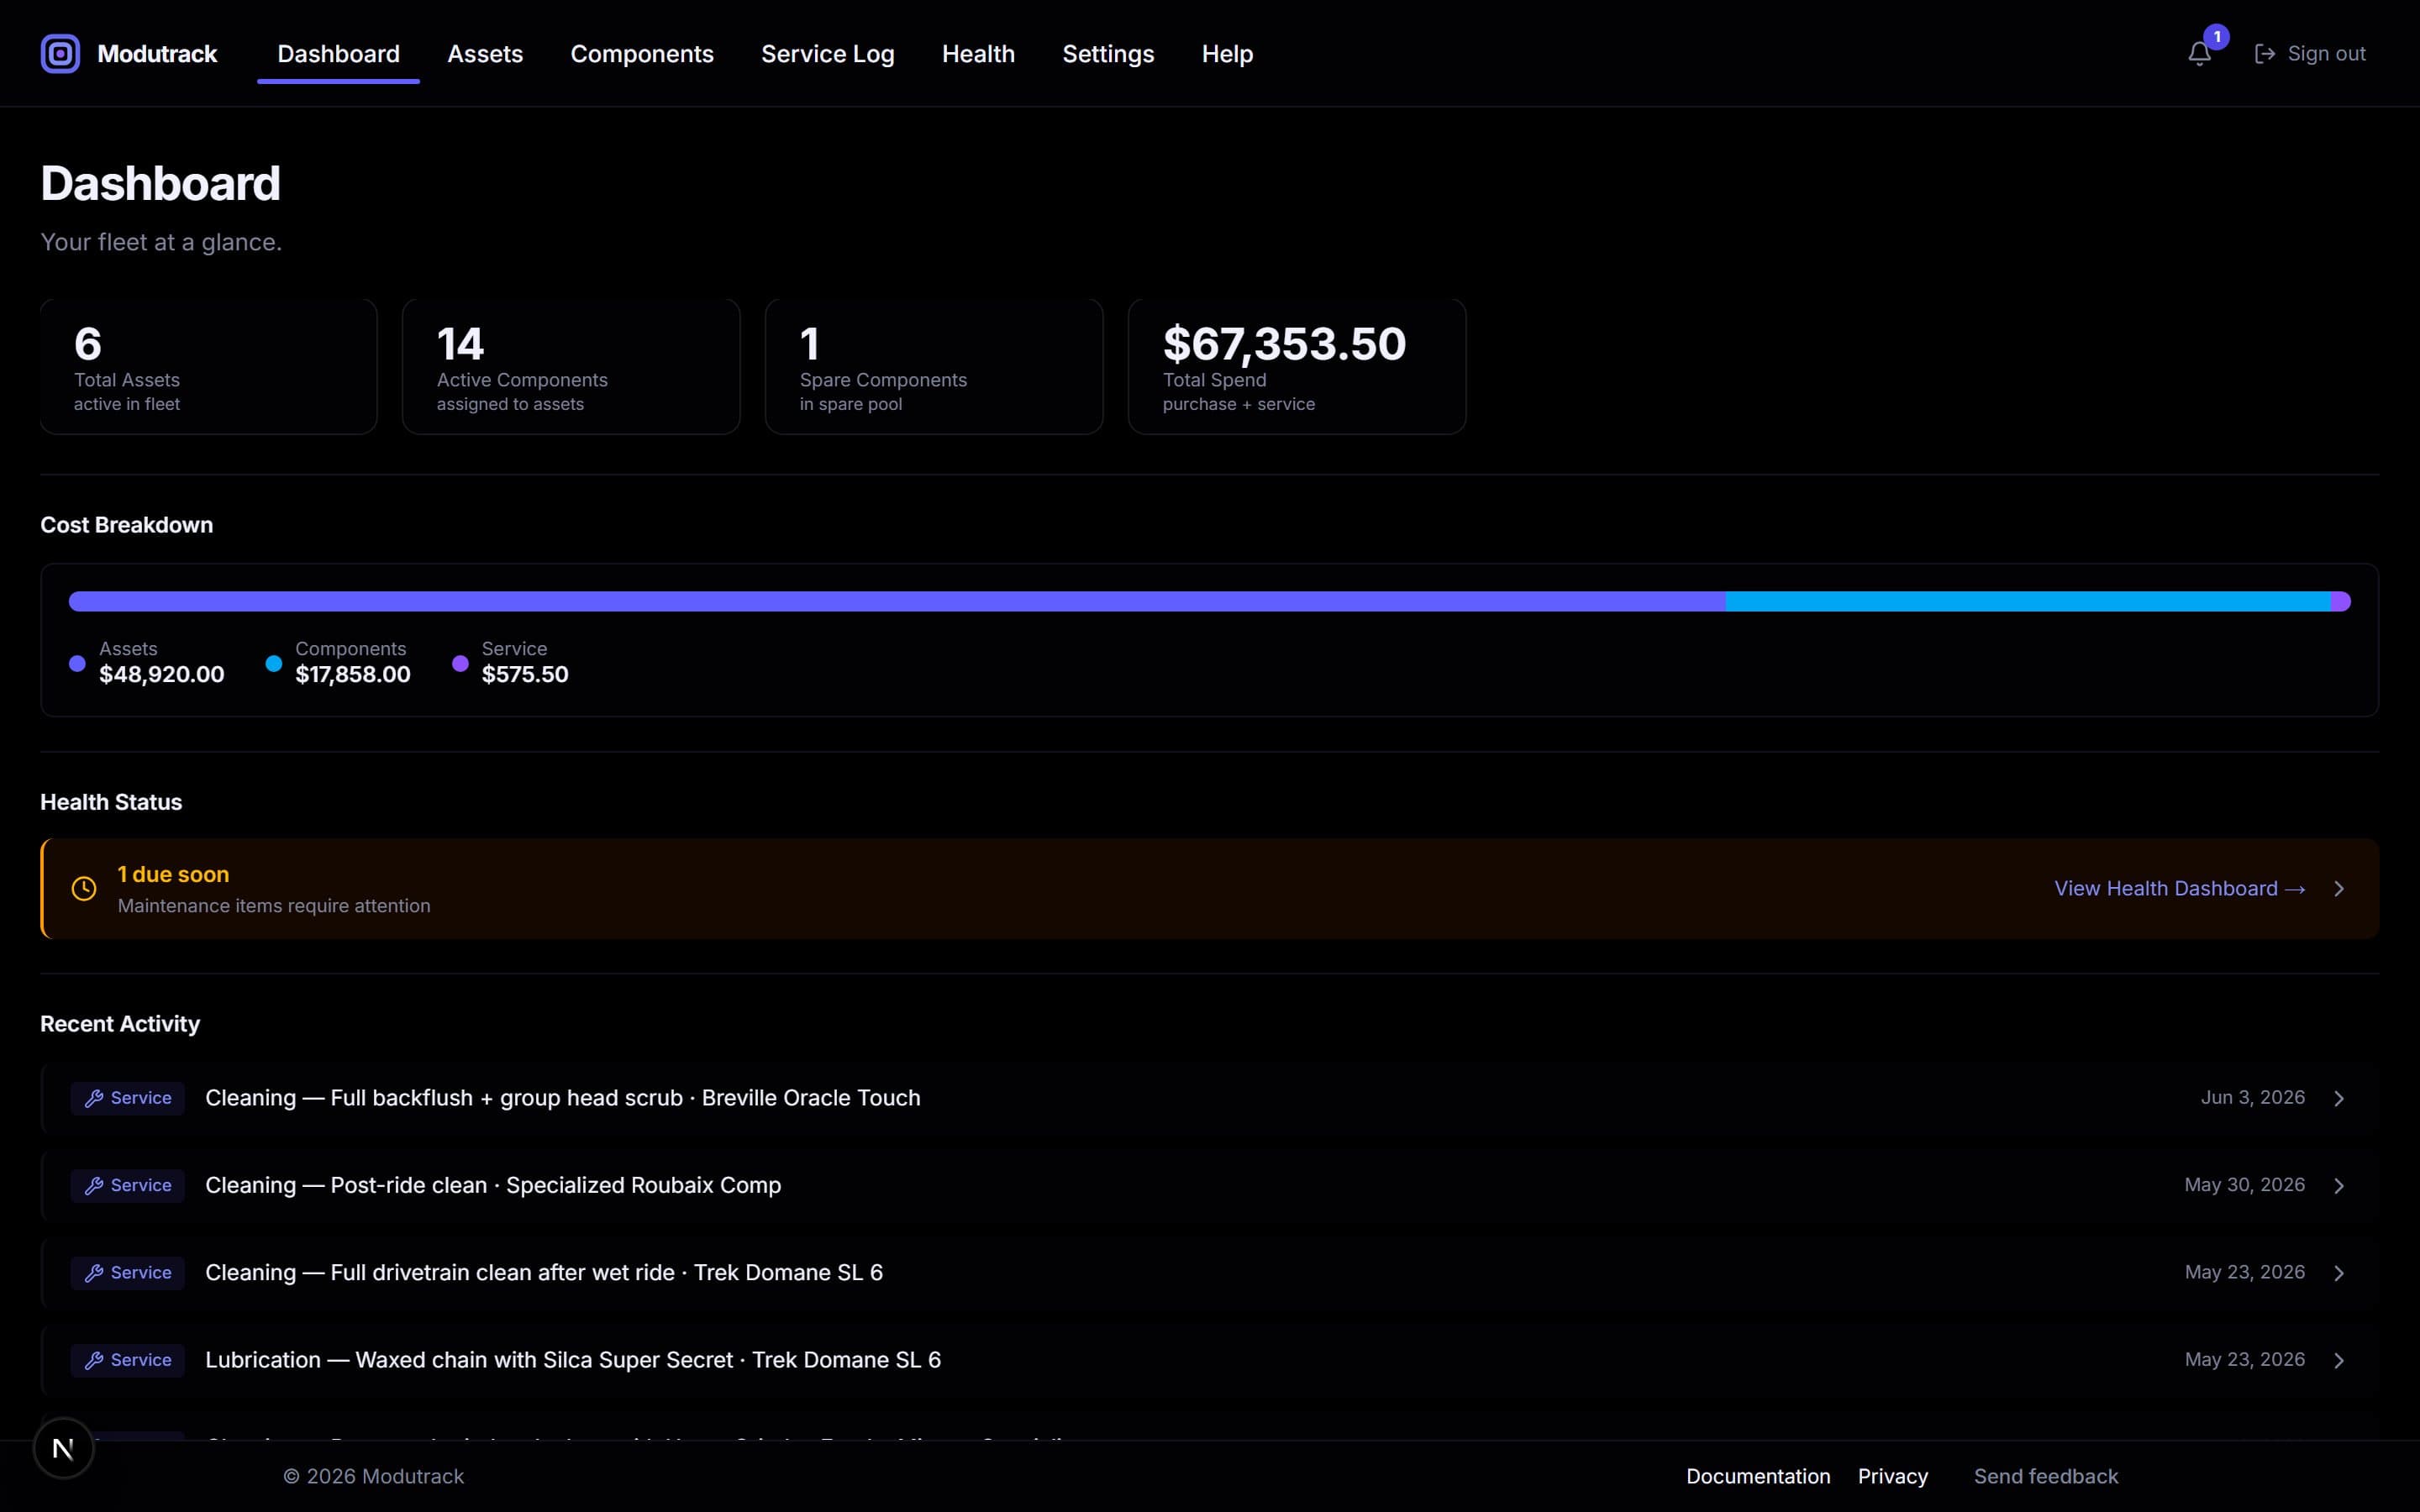Click the $48,920.00 assets value
The height and width of the screenshot is (1512, 2420).
coord(162,674)
